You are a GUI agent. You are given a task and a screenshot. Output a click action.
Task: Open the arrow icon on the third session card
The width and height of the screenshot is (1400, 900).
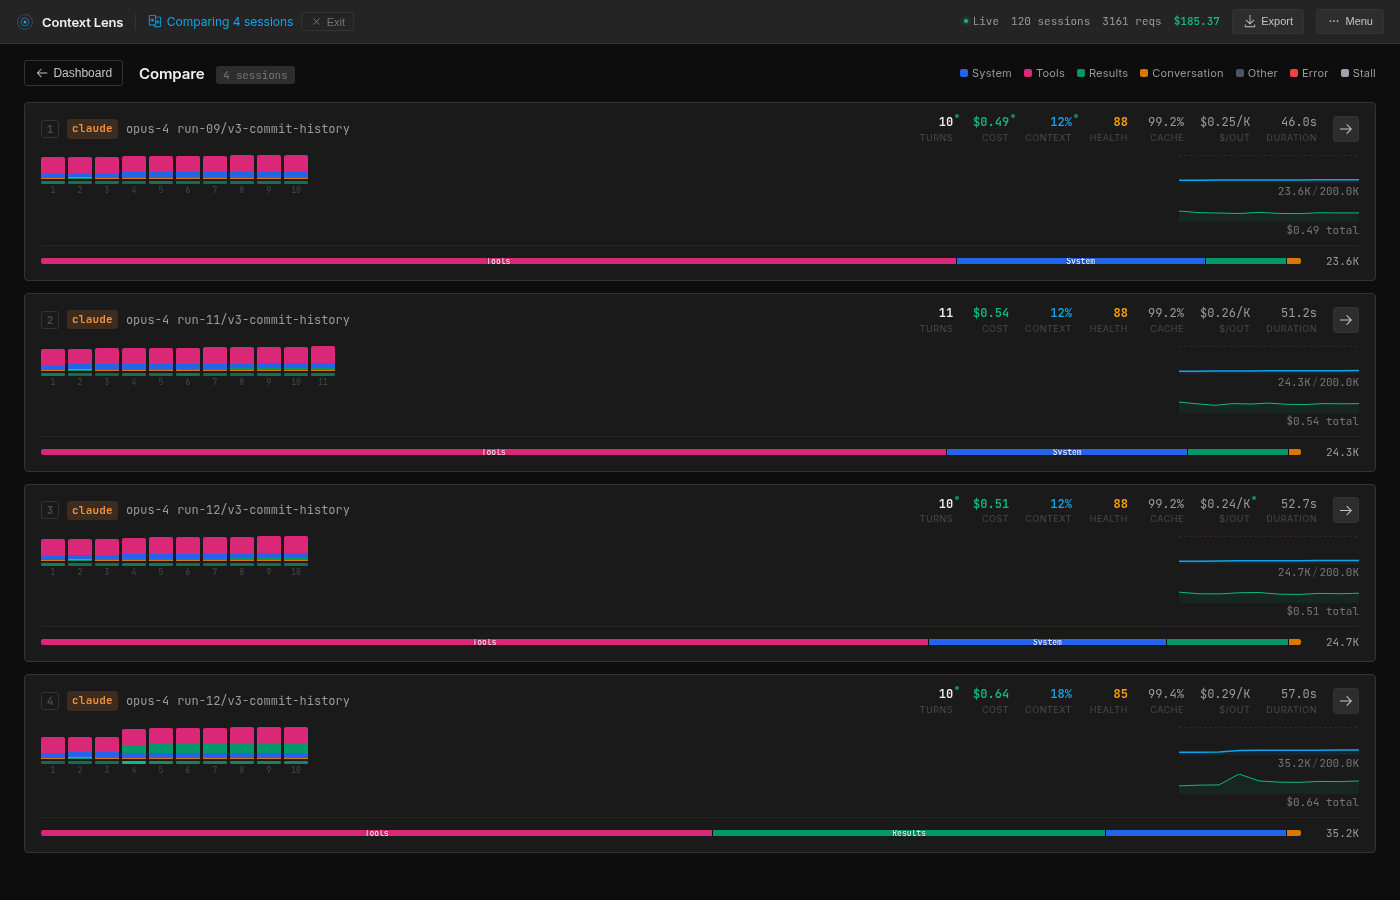pyautogui.click(x=1345, y=509)
